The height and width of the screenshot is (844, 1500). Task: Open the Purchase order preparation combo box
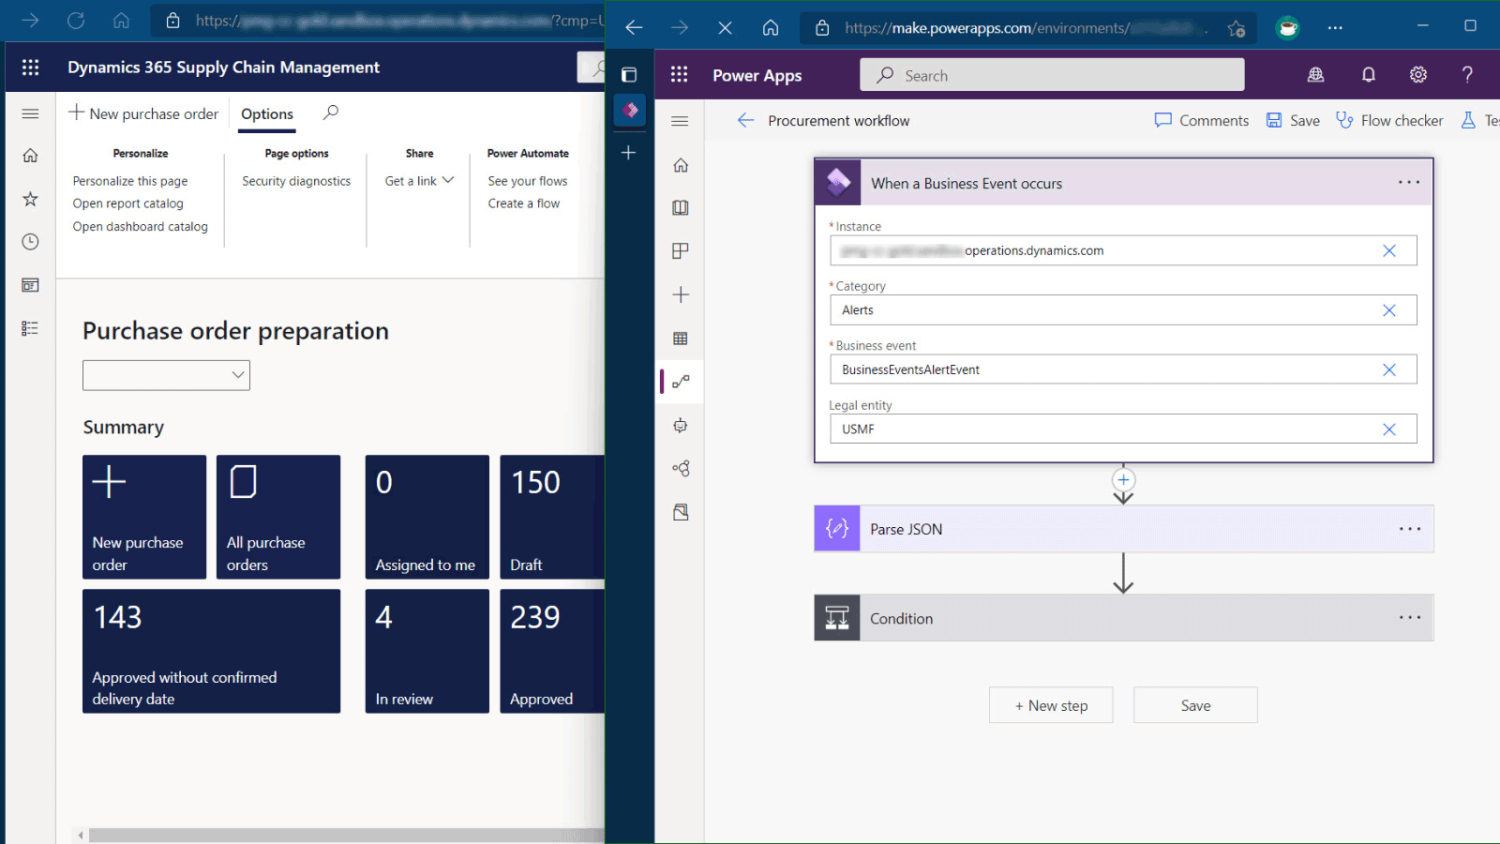click(x=166, y=375)
